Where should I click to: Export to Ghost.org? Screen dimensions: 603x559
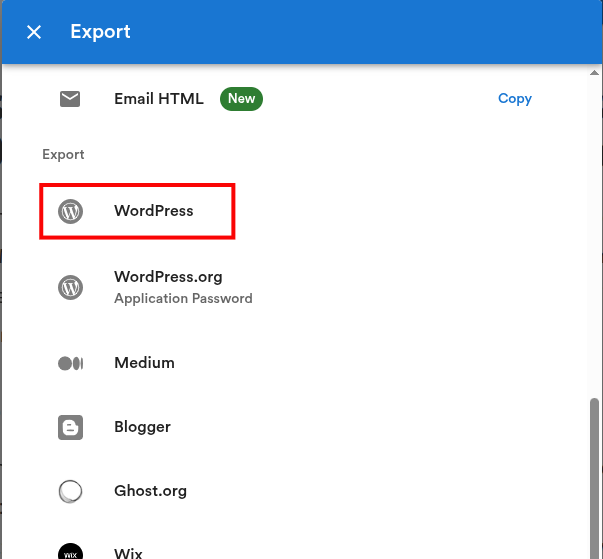click(150, 491)
